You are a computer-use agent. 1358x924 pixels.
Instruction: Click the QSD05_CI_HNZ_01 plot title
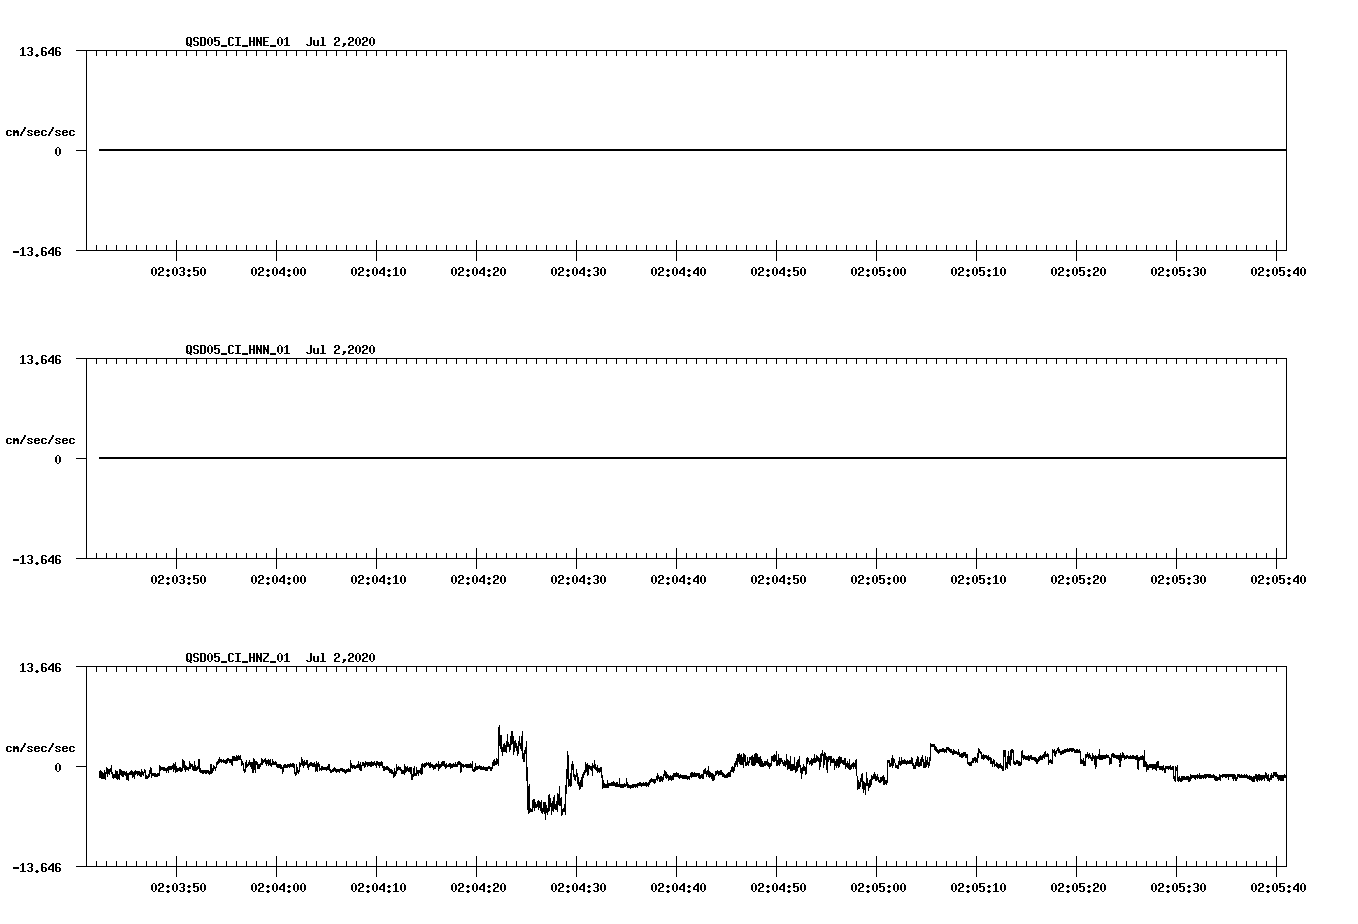[x=281, y=658]
